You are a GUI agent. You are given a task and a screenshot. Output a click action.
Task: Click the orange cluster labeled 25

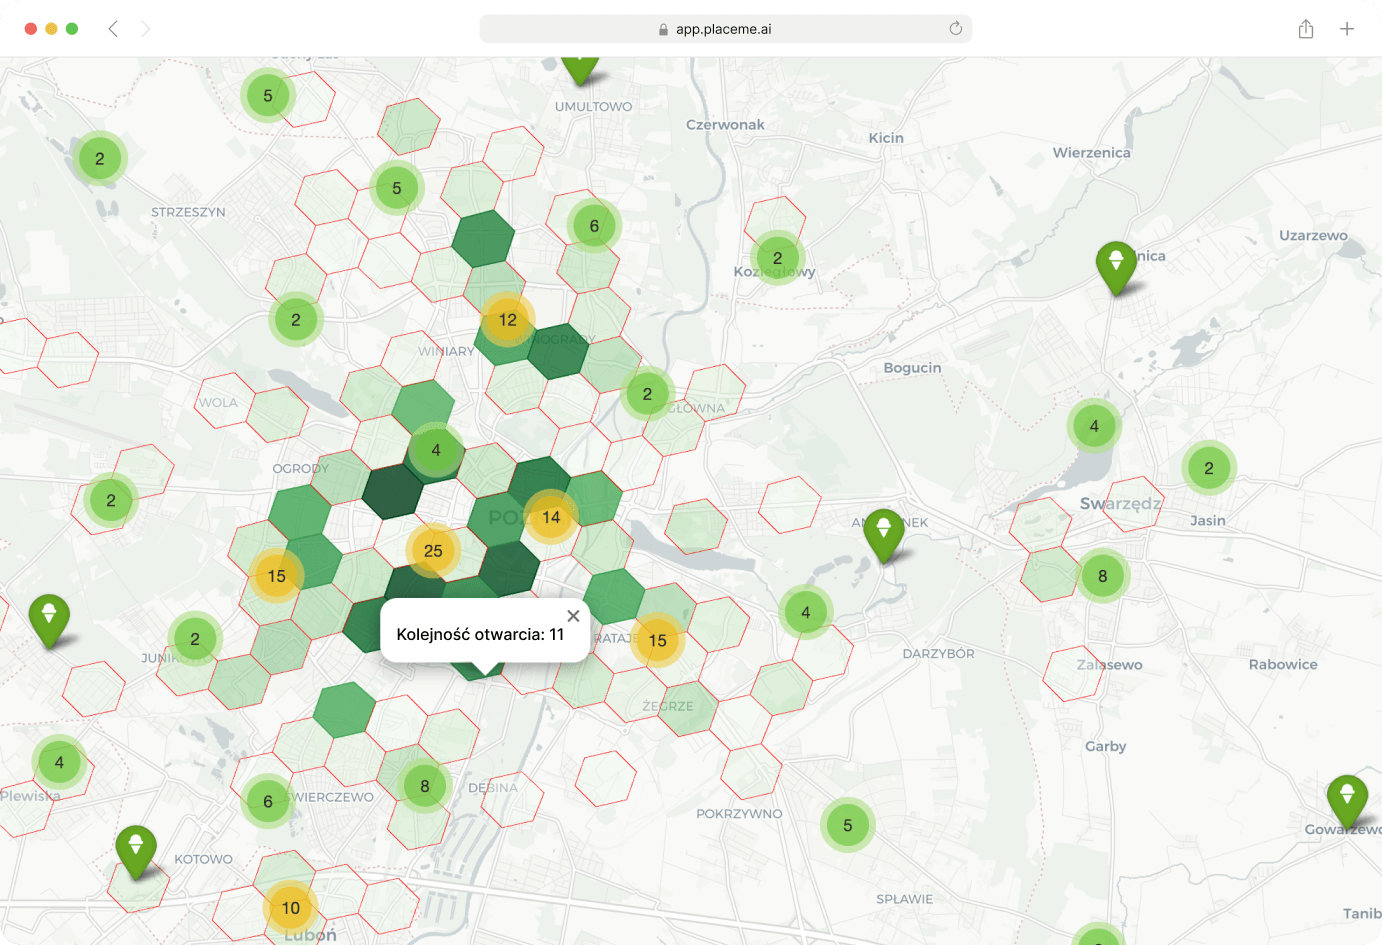tap(433, 550)
